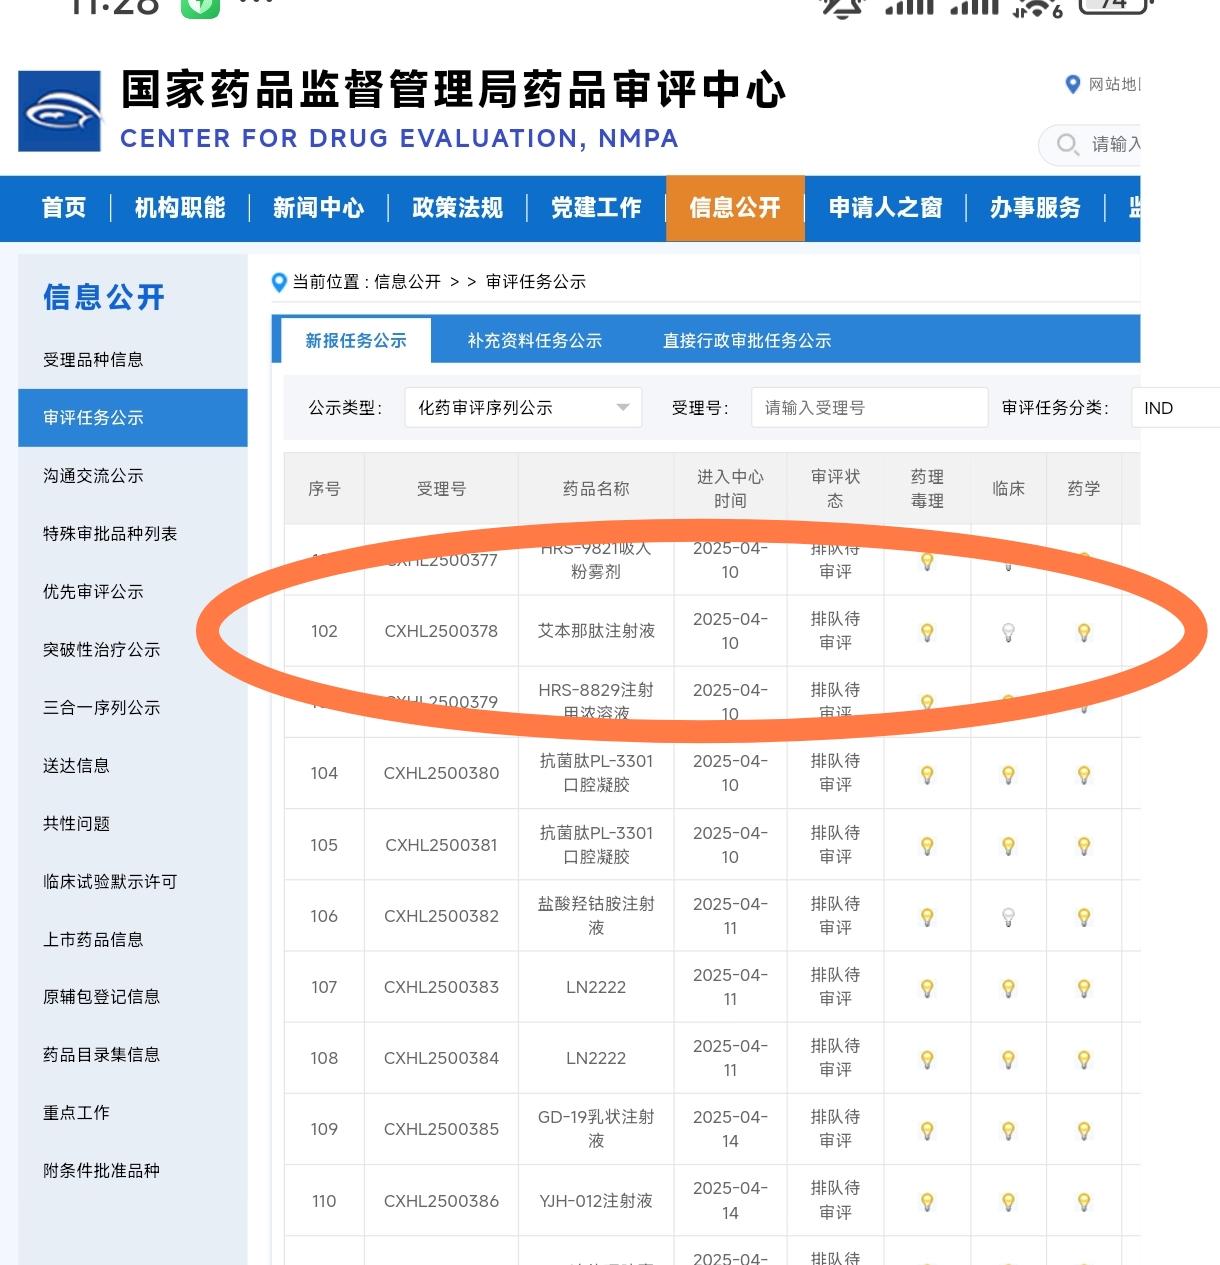Open 信息公开 in the top navigation
Image resolution: width=1220 pixels, height=1265 pixels.
pyautogui.click(x=735, y=208)
